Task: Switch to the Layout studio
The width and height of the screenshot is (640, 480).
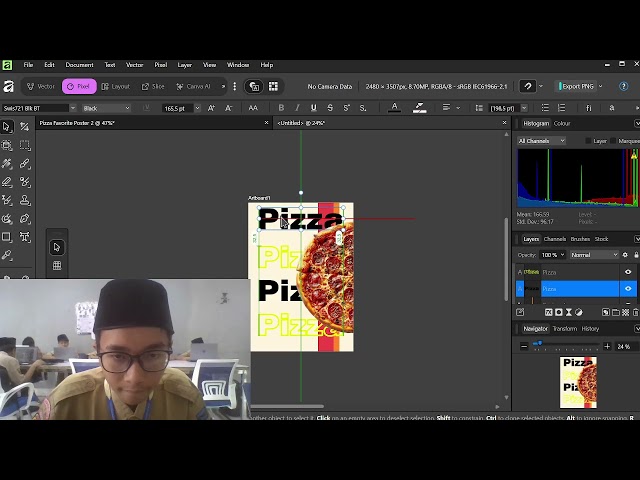Action: tap(116, 86)
